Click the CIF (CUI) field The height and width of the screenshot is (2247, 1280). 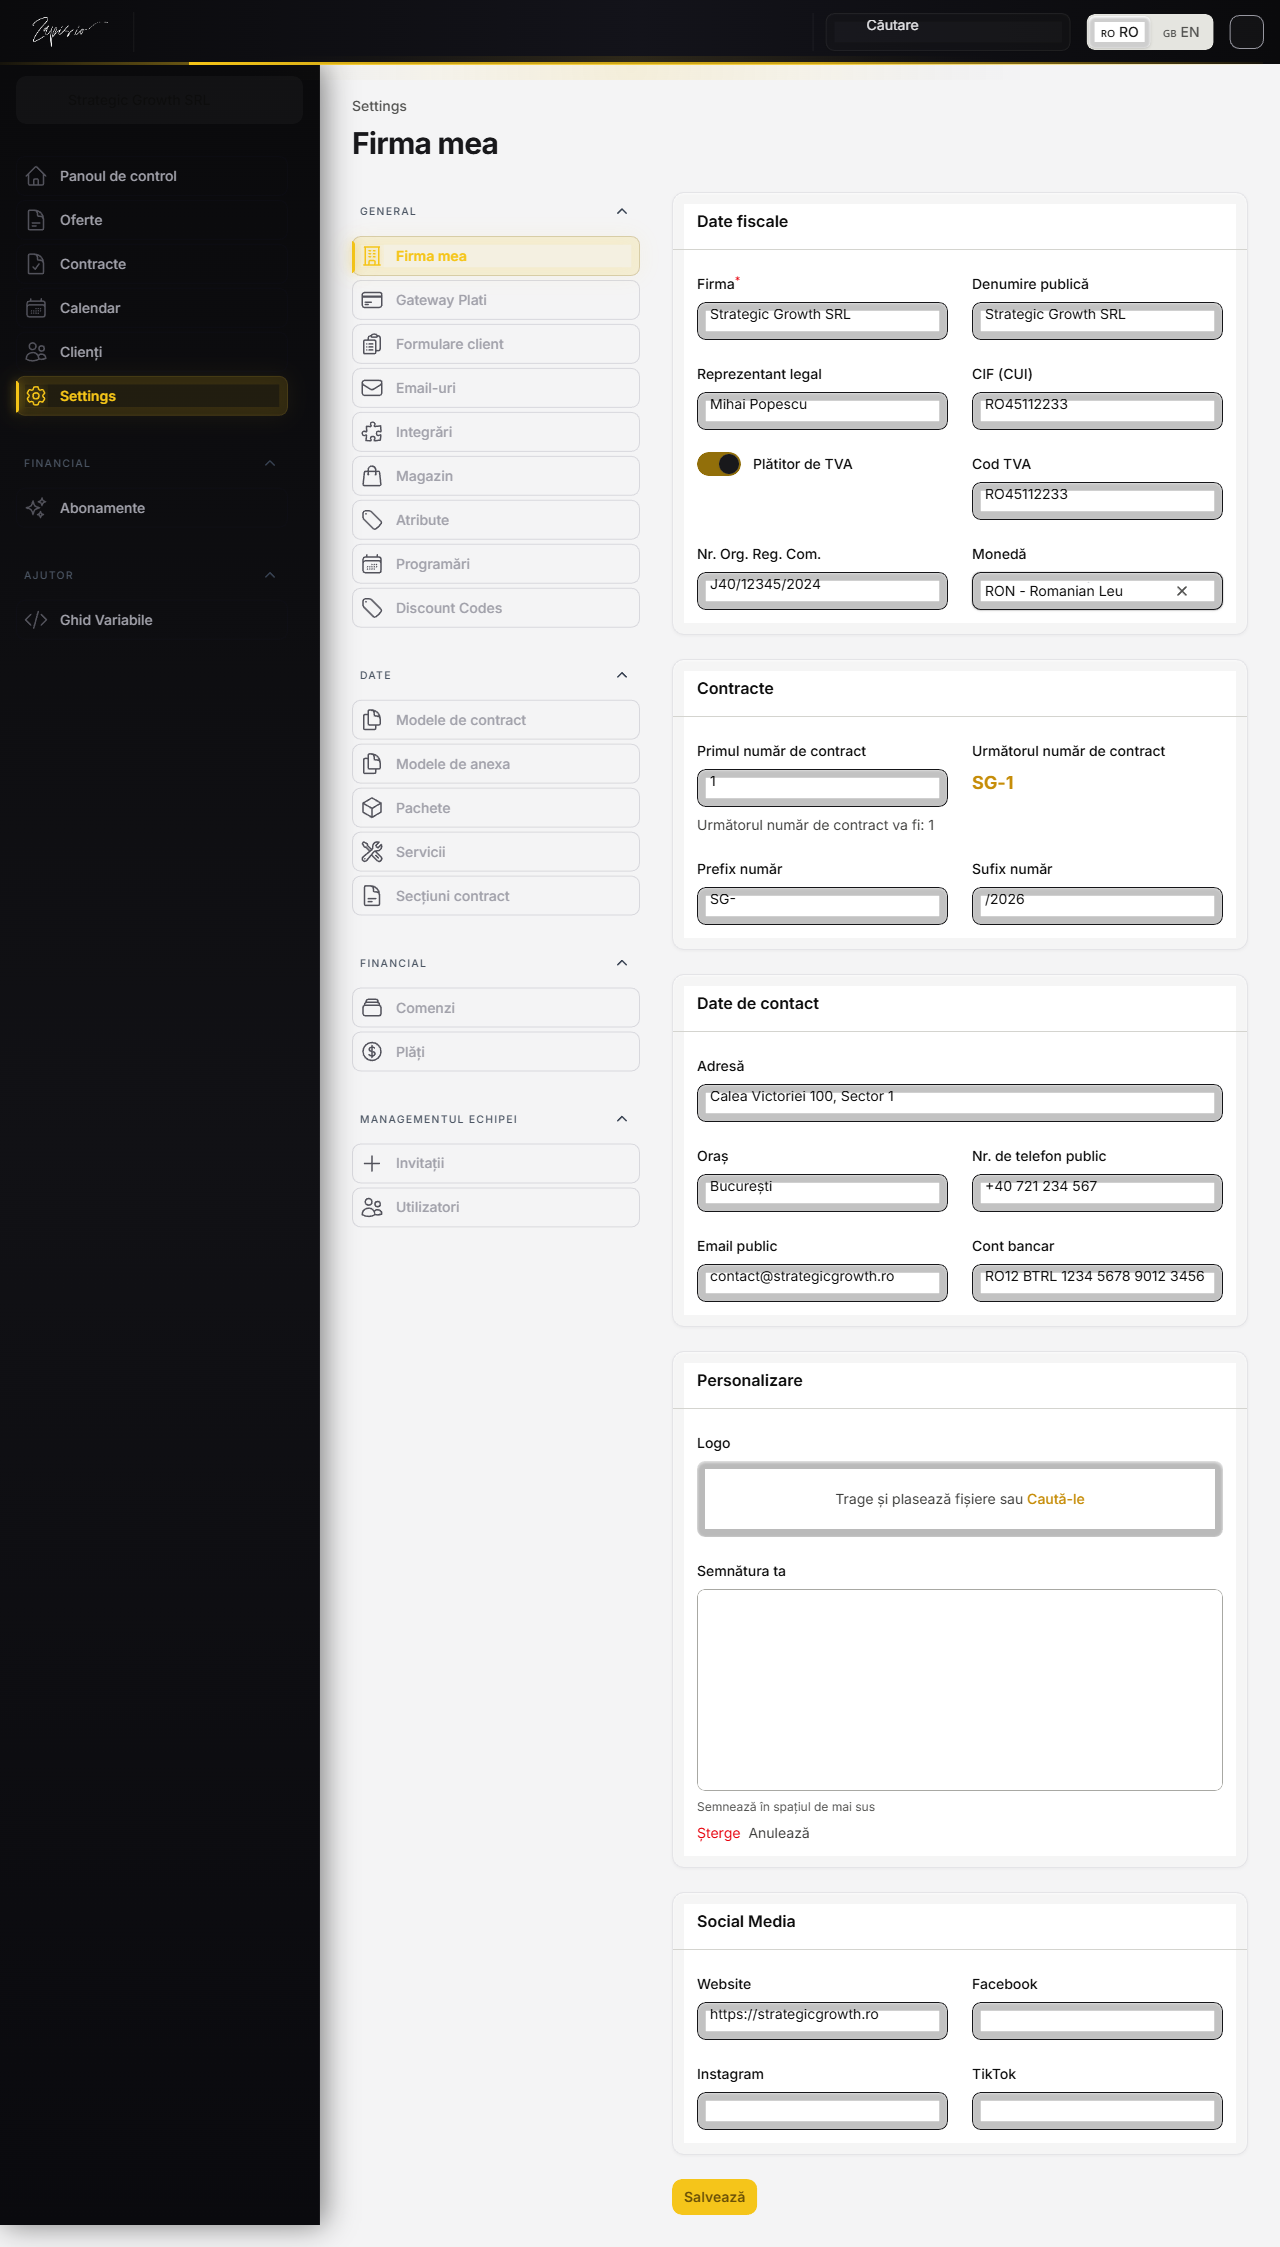coord(1097,411)
